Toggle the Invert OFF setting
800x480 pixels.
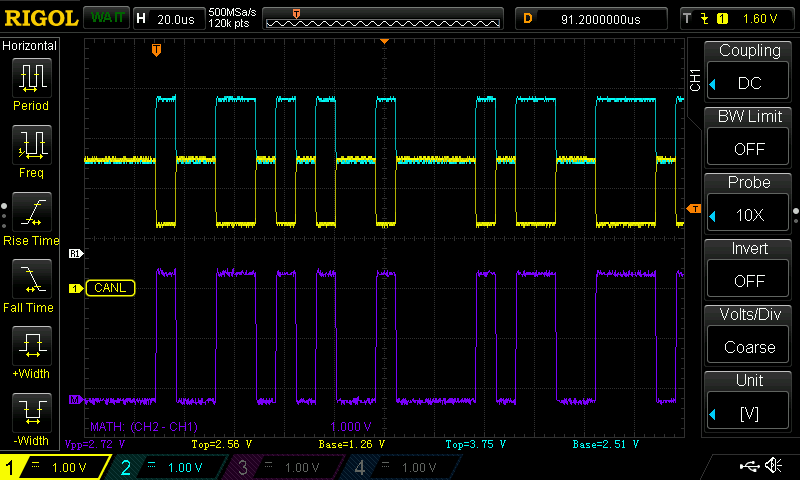tap(748, 281)
